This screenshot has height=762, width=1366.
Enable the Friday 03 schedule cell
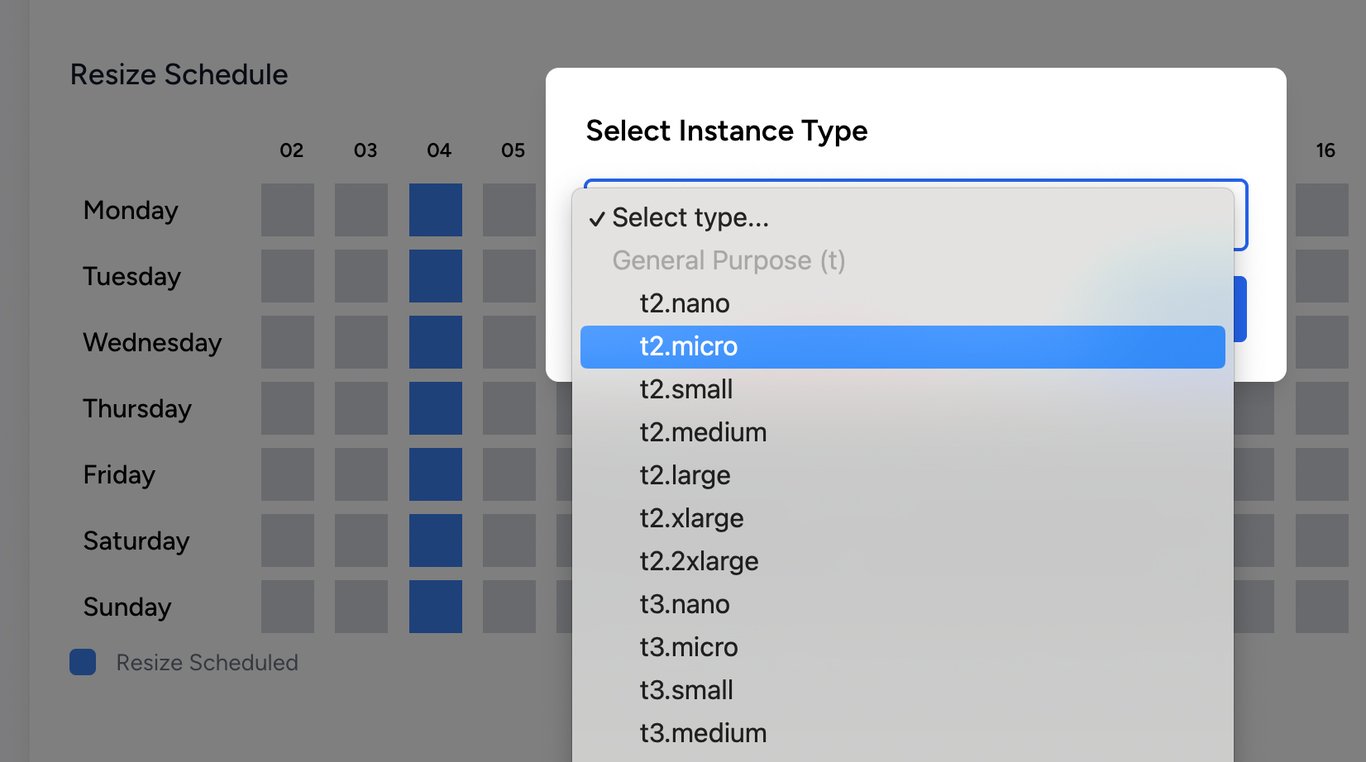(x=361, y=474)
